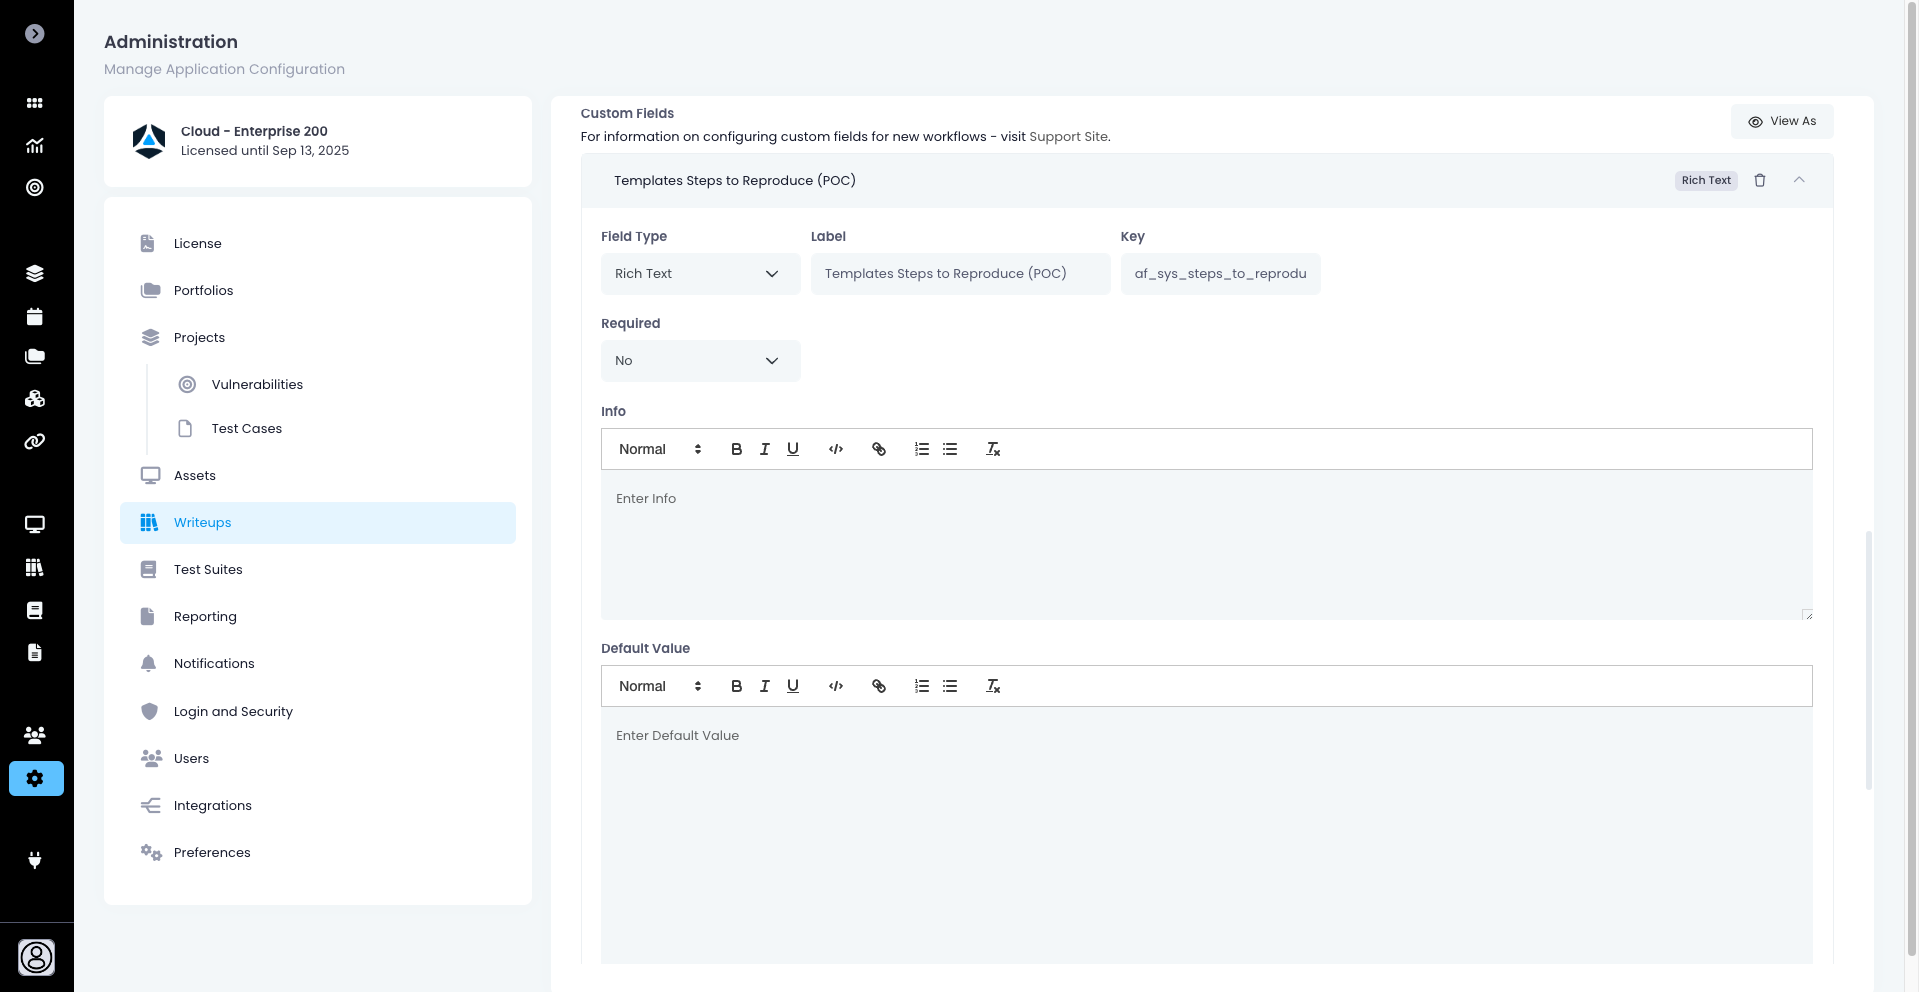This screenshot has height=992, width=1919.
Task: Click Italic icon in Default Value editor
Action: (x=765, y=687)
